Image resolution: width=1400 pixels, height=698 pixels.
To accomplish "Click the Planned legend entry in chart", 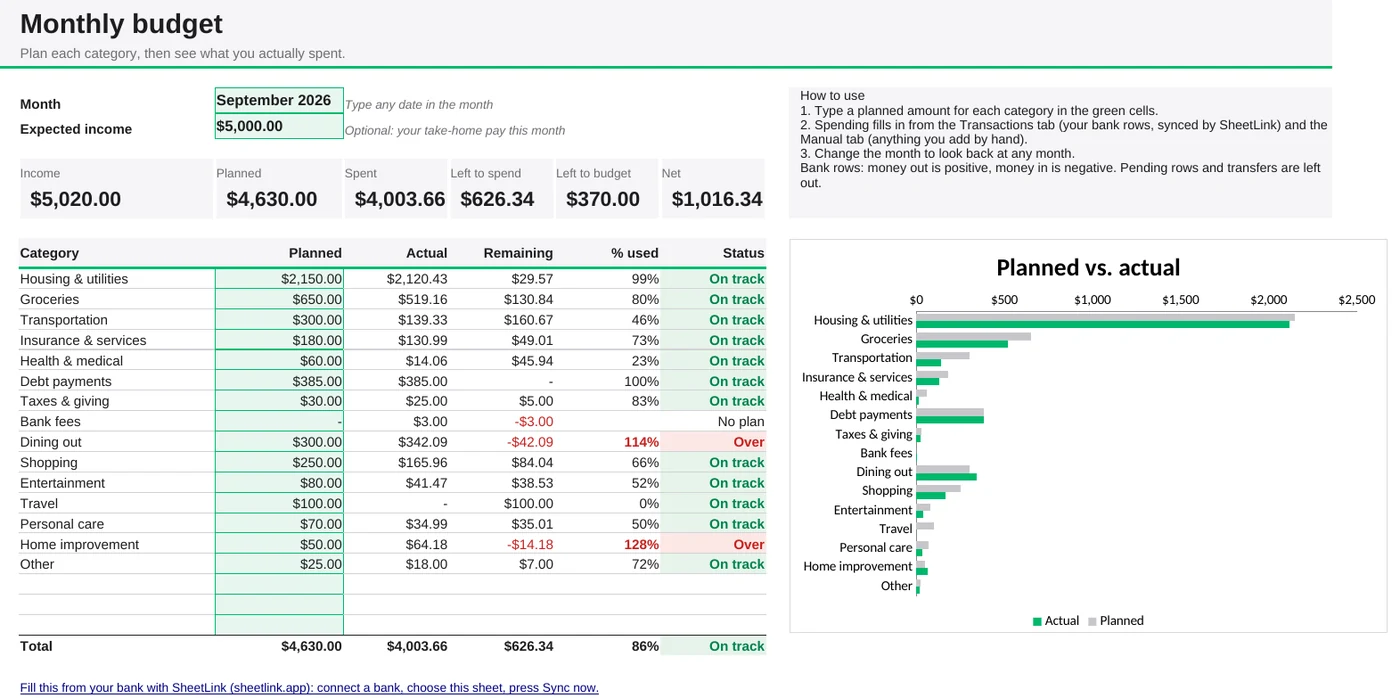I will pyautogui.click(x=1115, y=621).
